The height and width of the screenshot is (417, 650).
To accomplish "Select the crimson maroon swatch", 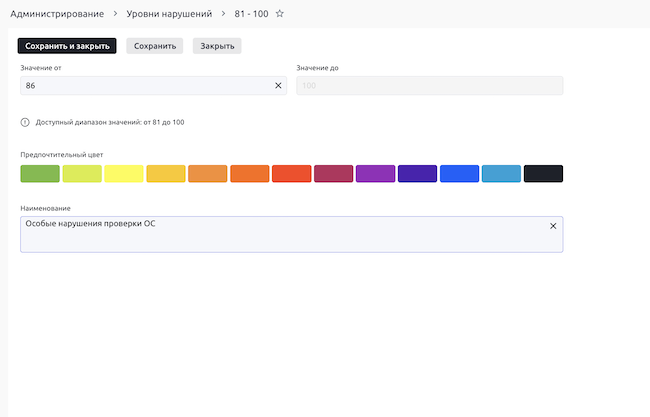I will [x=334, y=174].
